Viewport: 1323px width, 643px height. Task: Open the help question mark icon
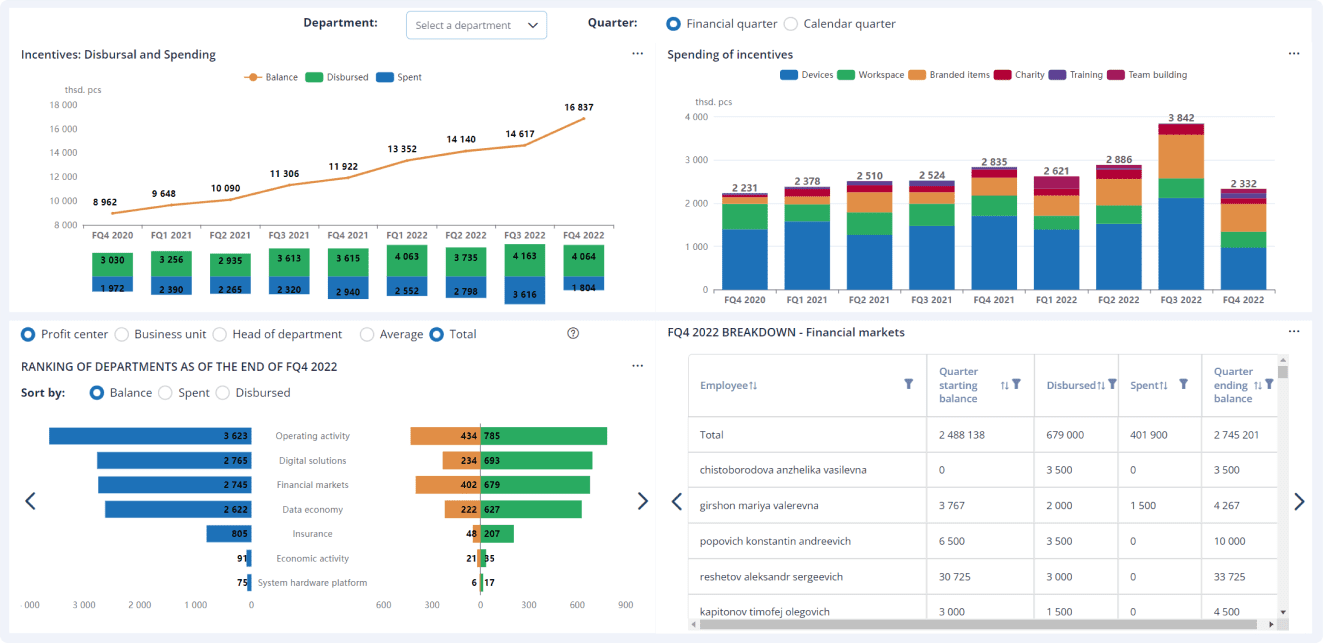point(573,334)
